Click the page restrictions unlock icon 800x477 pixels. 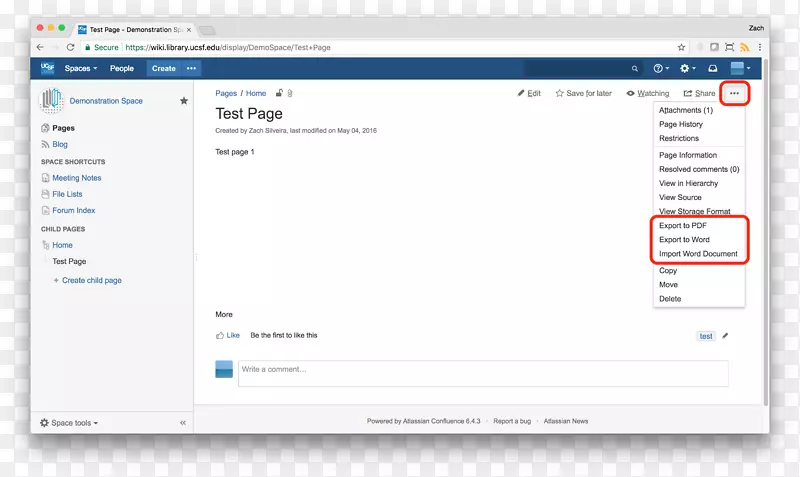tap(279, 93)
